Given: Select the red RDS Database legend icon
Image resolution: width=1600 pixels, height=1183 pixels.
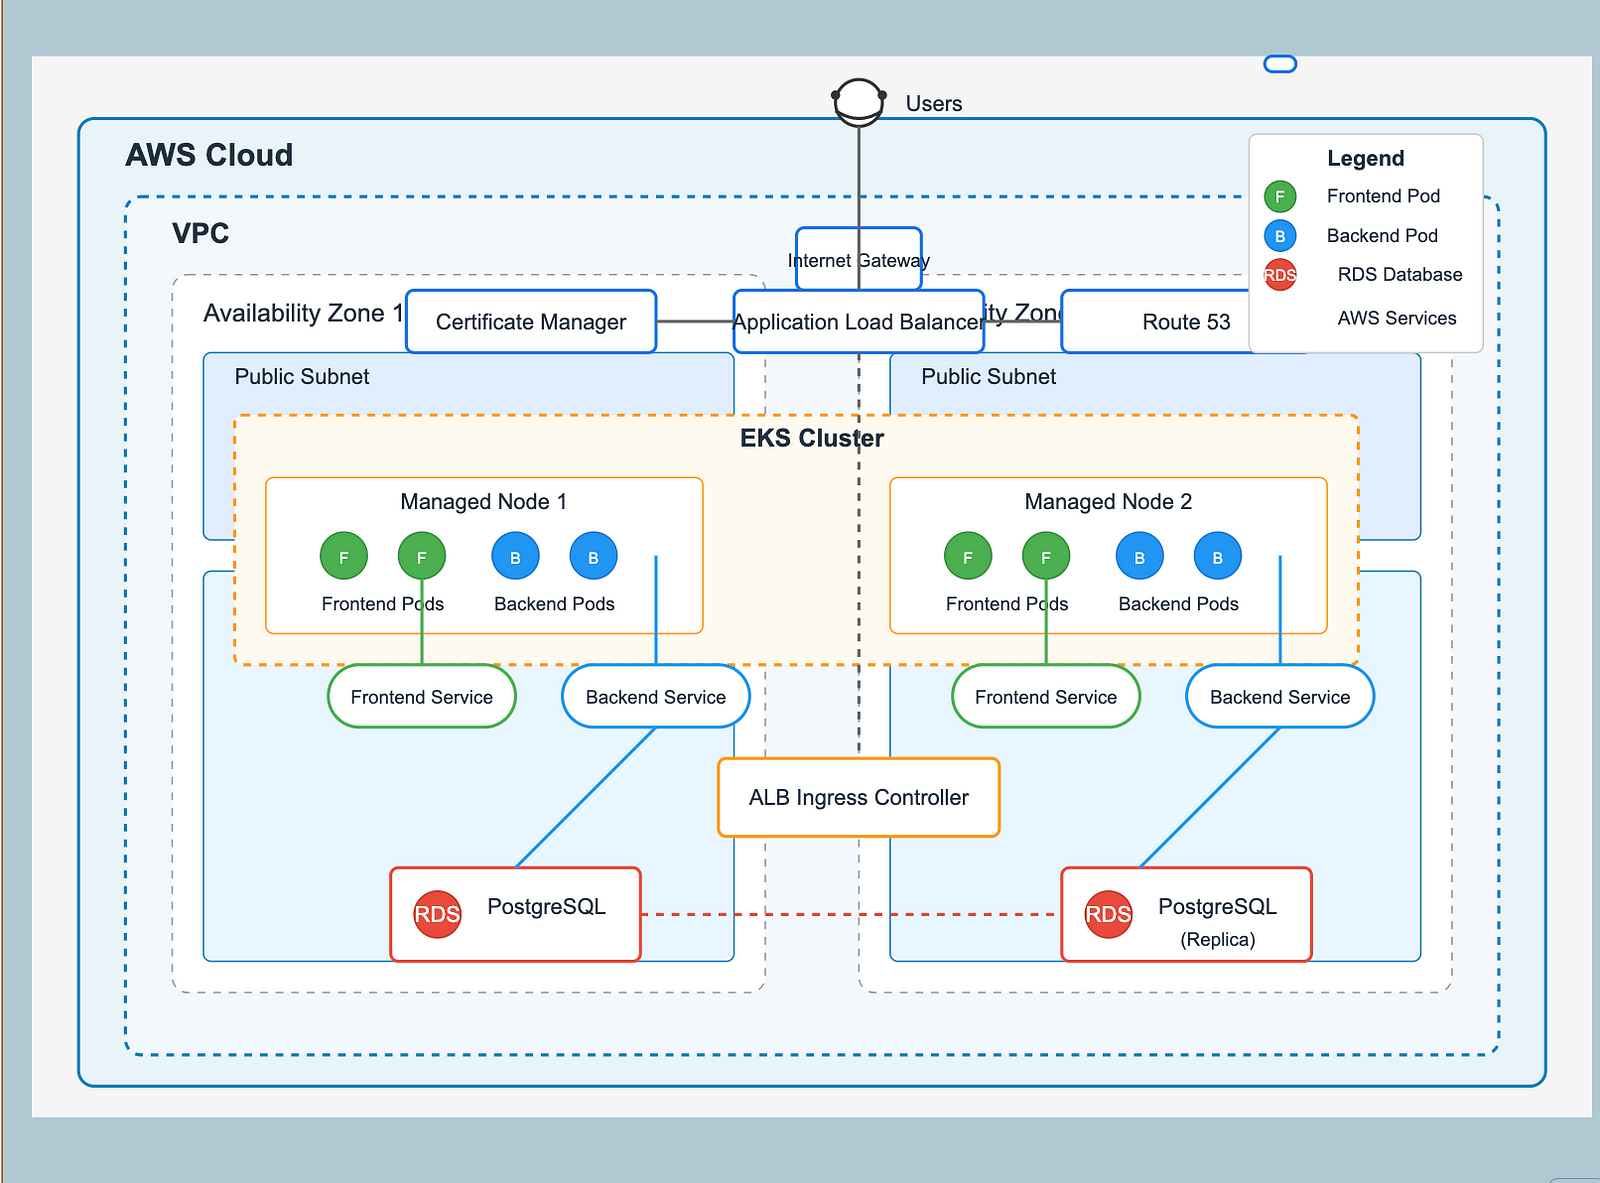Looking at the screenshot, I should pos(1280,275).
